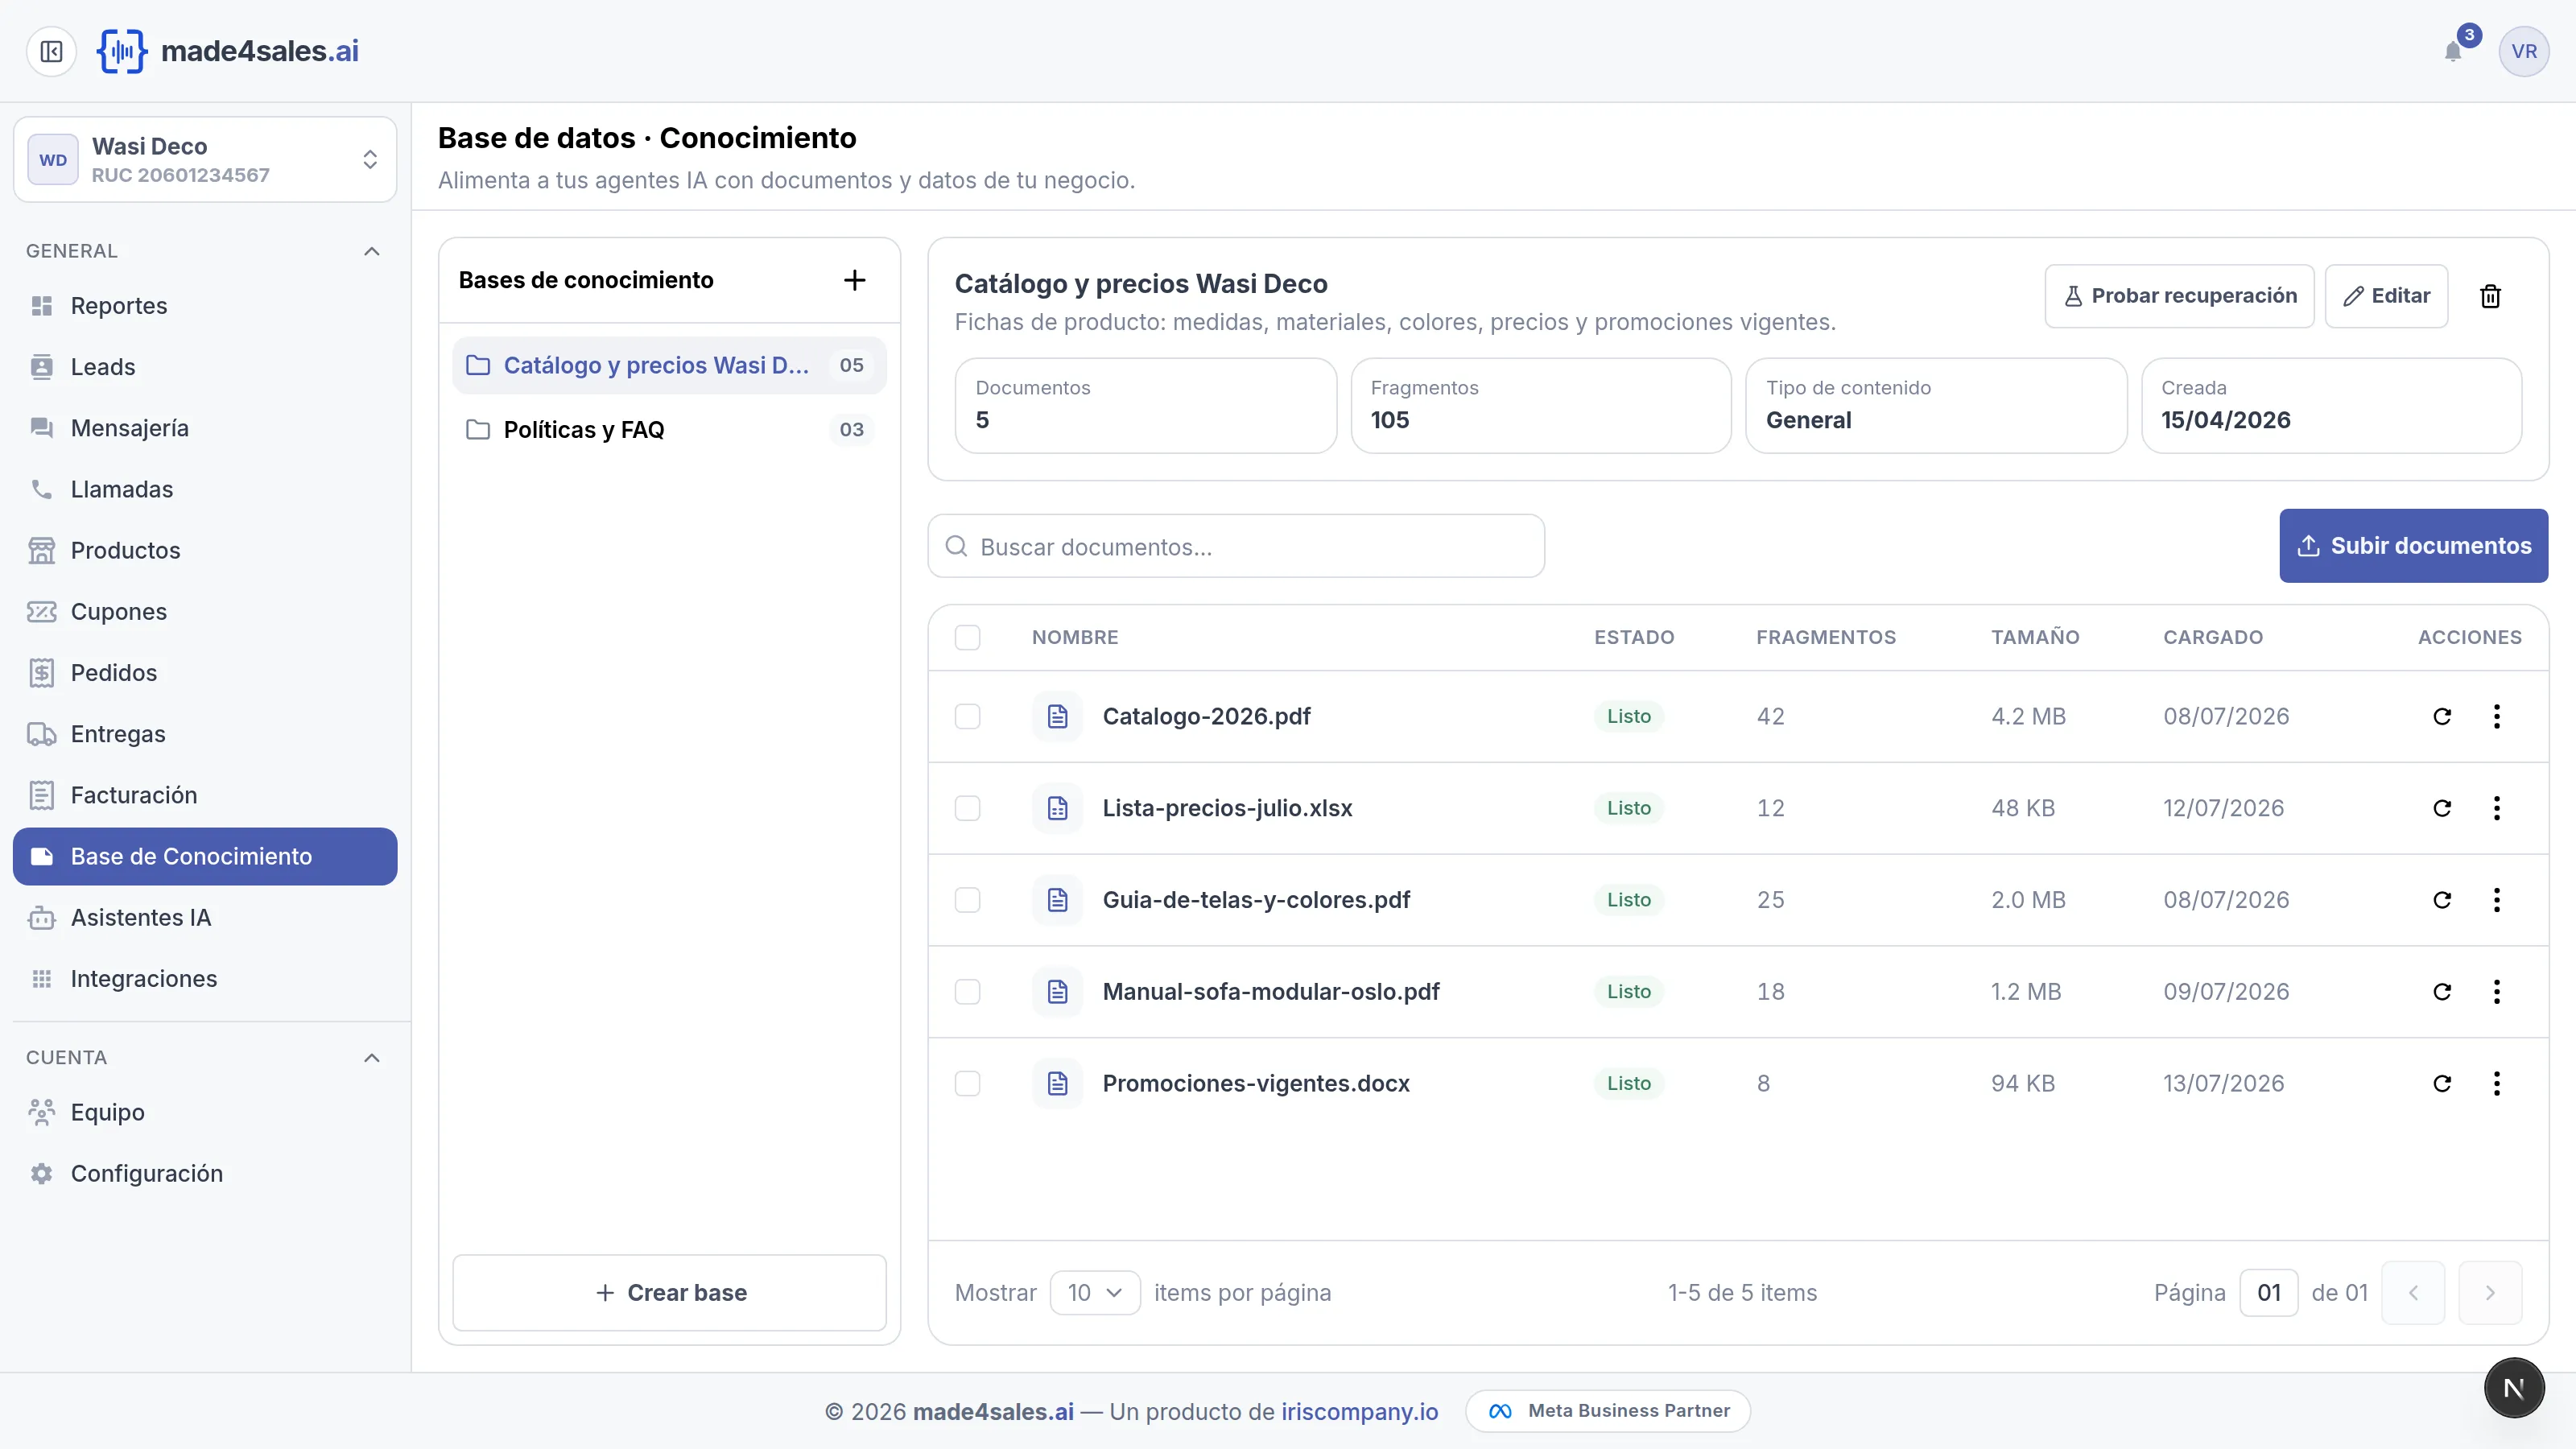2576x1449 pixels.
Task: Click the made4sales.ai logo
Action: 228,51
